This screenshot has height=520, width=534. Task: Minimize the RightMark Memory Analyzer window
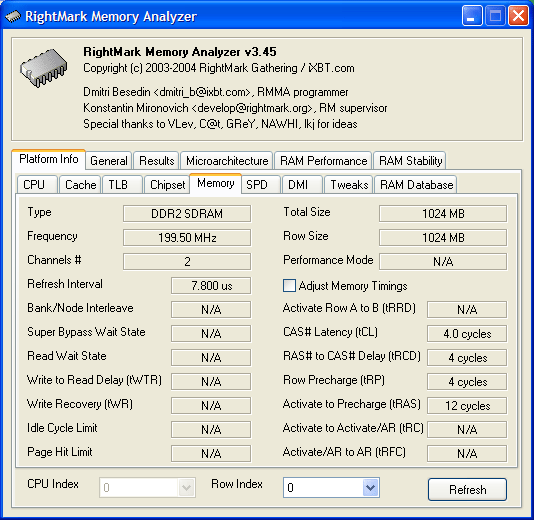coord(472,16)
